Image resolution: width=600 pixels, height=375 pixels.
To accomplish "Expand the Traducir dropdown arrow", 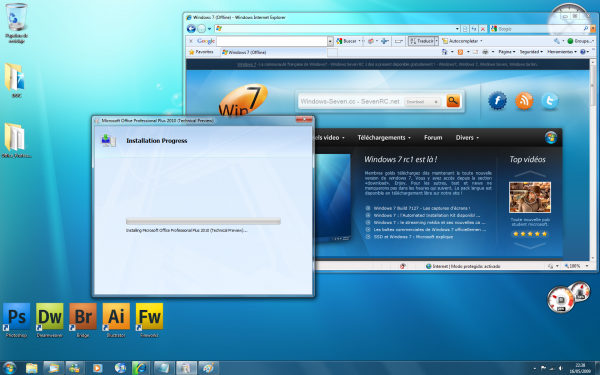I will (436, 41).
